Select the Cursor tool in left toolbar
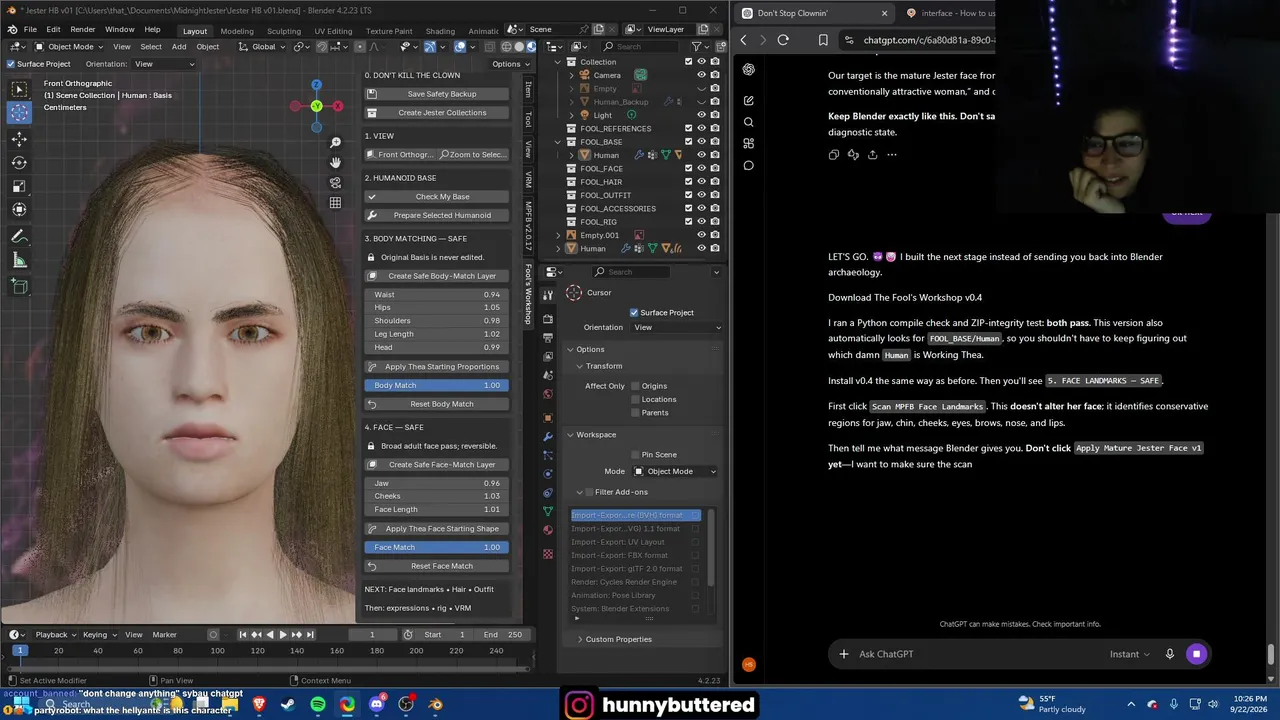The height and width of the screenshot is (720, 1280). point(19,113)
